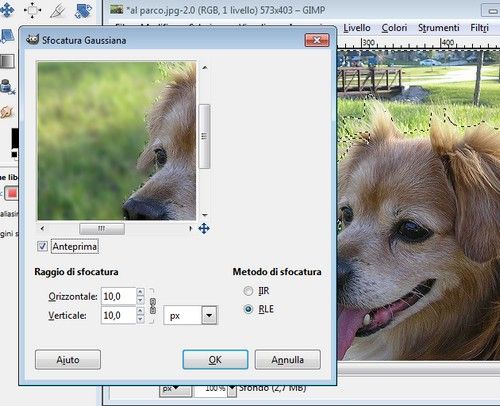
Task: Confirm blur with OK button
Action: (x=215, y=360)
